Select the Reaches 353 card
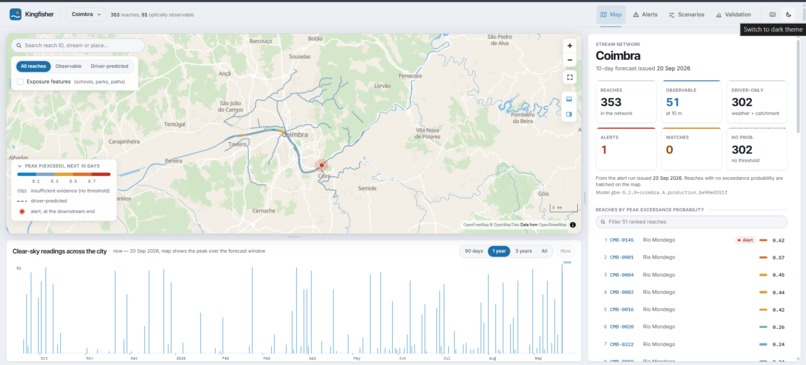 coord(626,101)
